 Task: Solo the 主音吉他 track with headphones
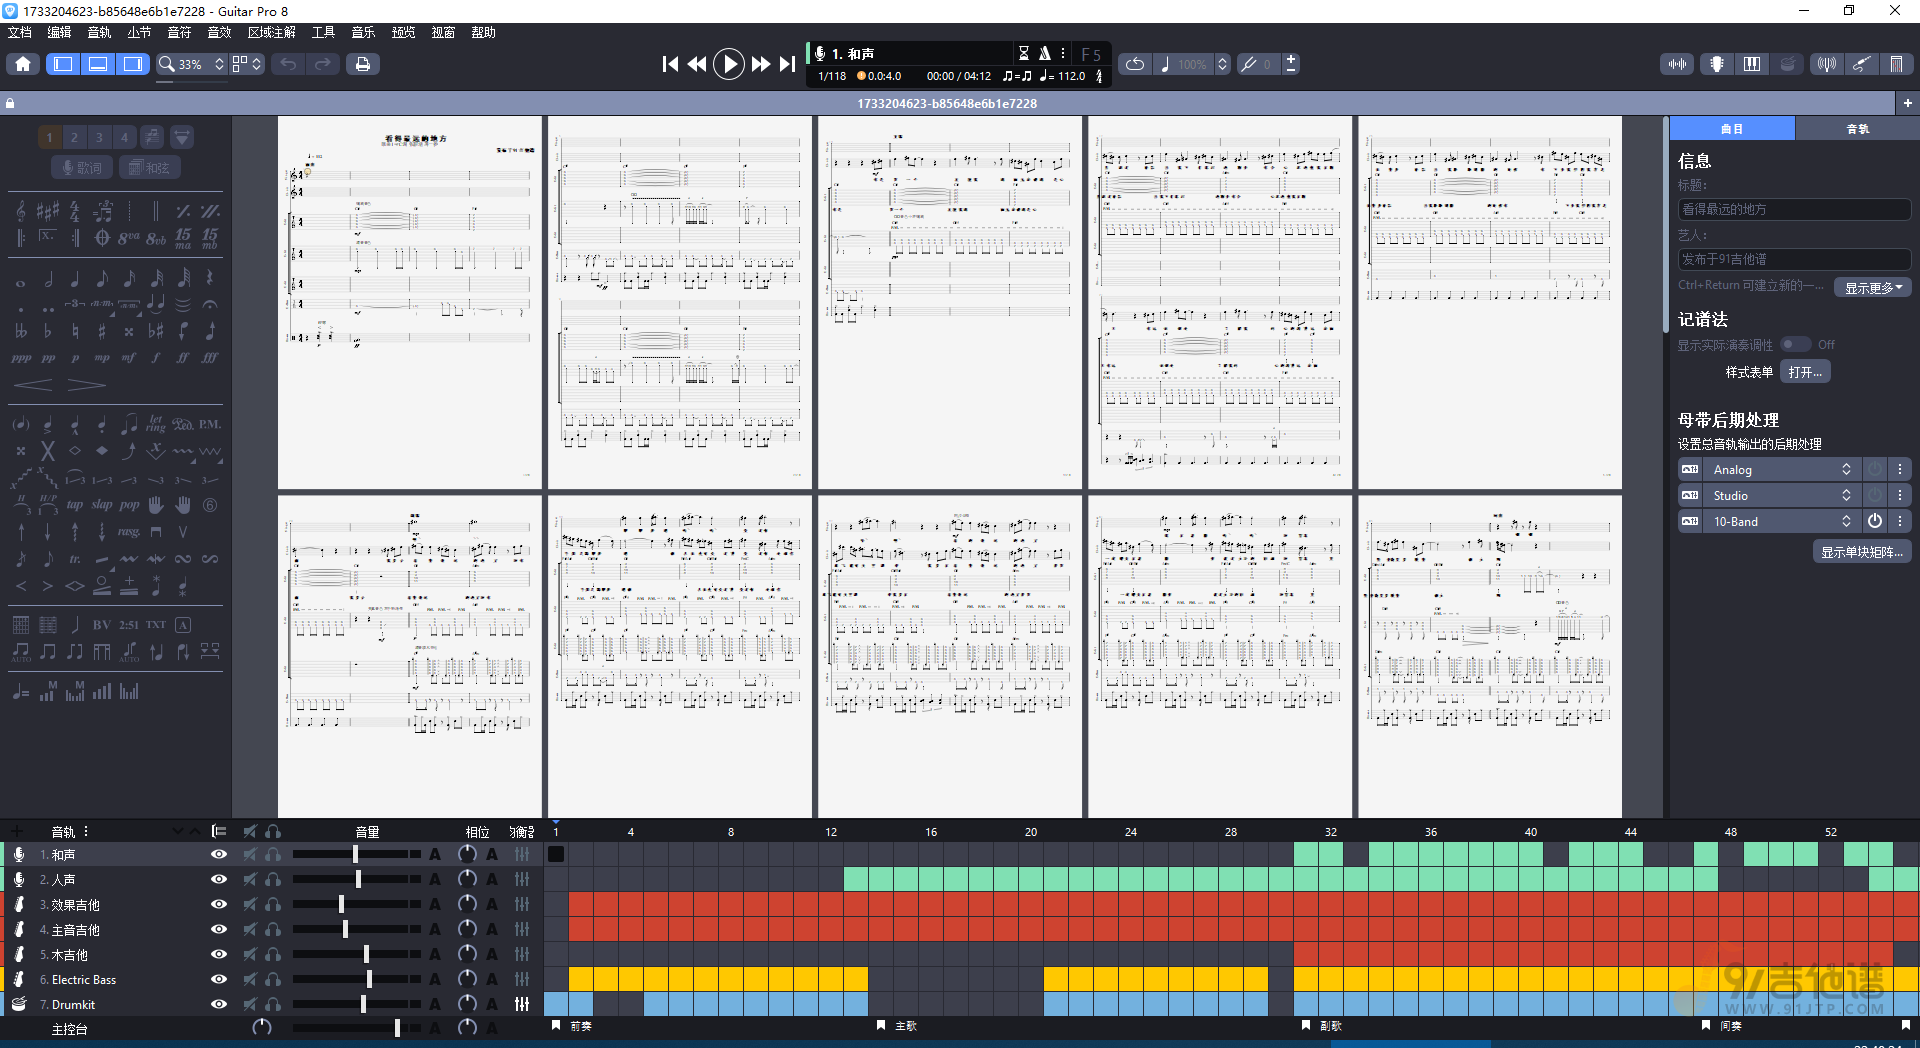273,929
